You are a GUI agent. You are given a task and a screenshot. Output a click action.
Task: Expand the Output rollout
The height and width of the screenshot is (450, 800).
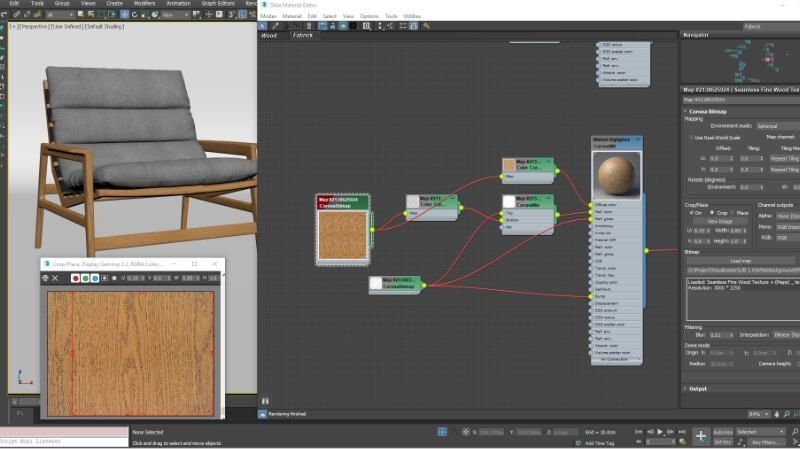click(697, 389)
